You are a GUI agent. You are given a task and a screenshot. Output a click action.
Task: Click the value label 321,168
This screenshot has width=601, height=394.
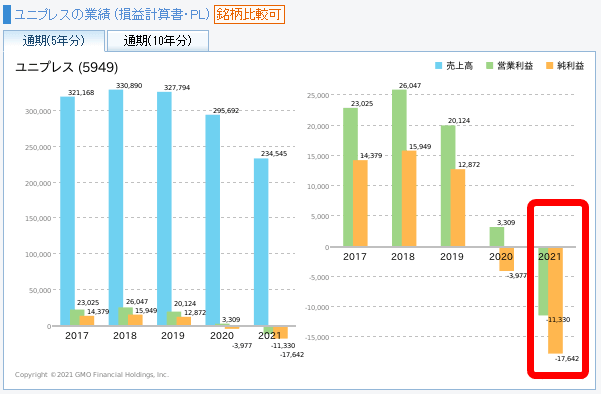coord(81,92)
